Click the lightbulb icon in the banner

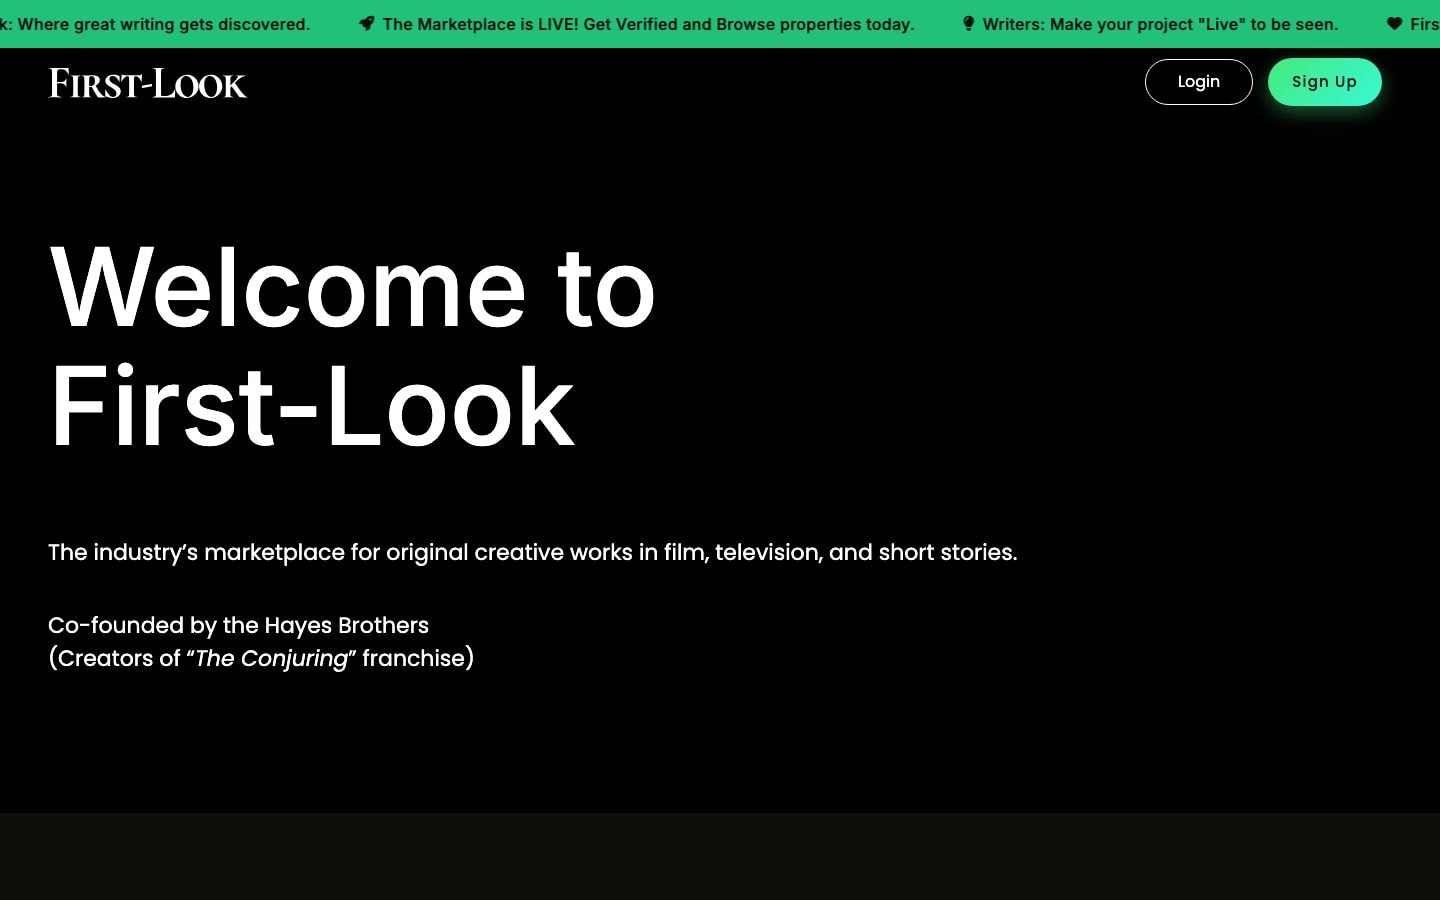click(x=968, y=24)
